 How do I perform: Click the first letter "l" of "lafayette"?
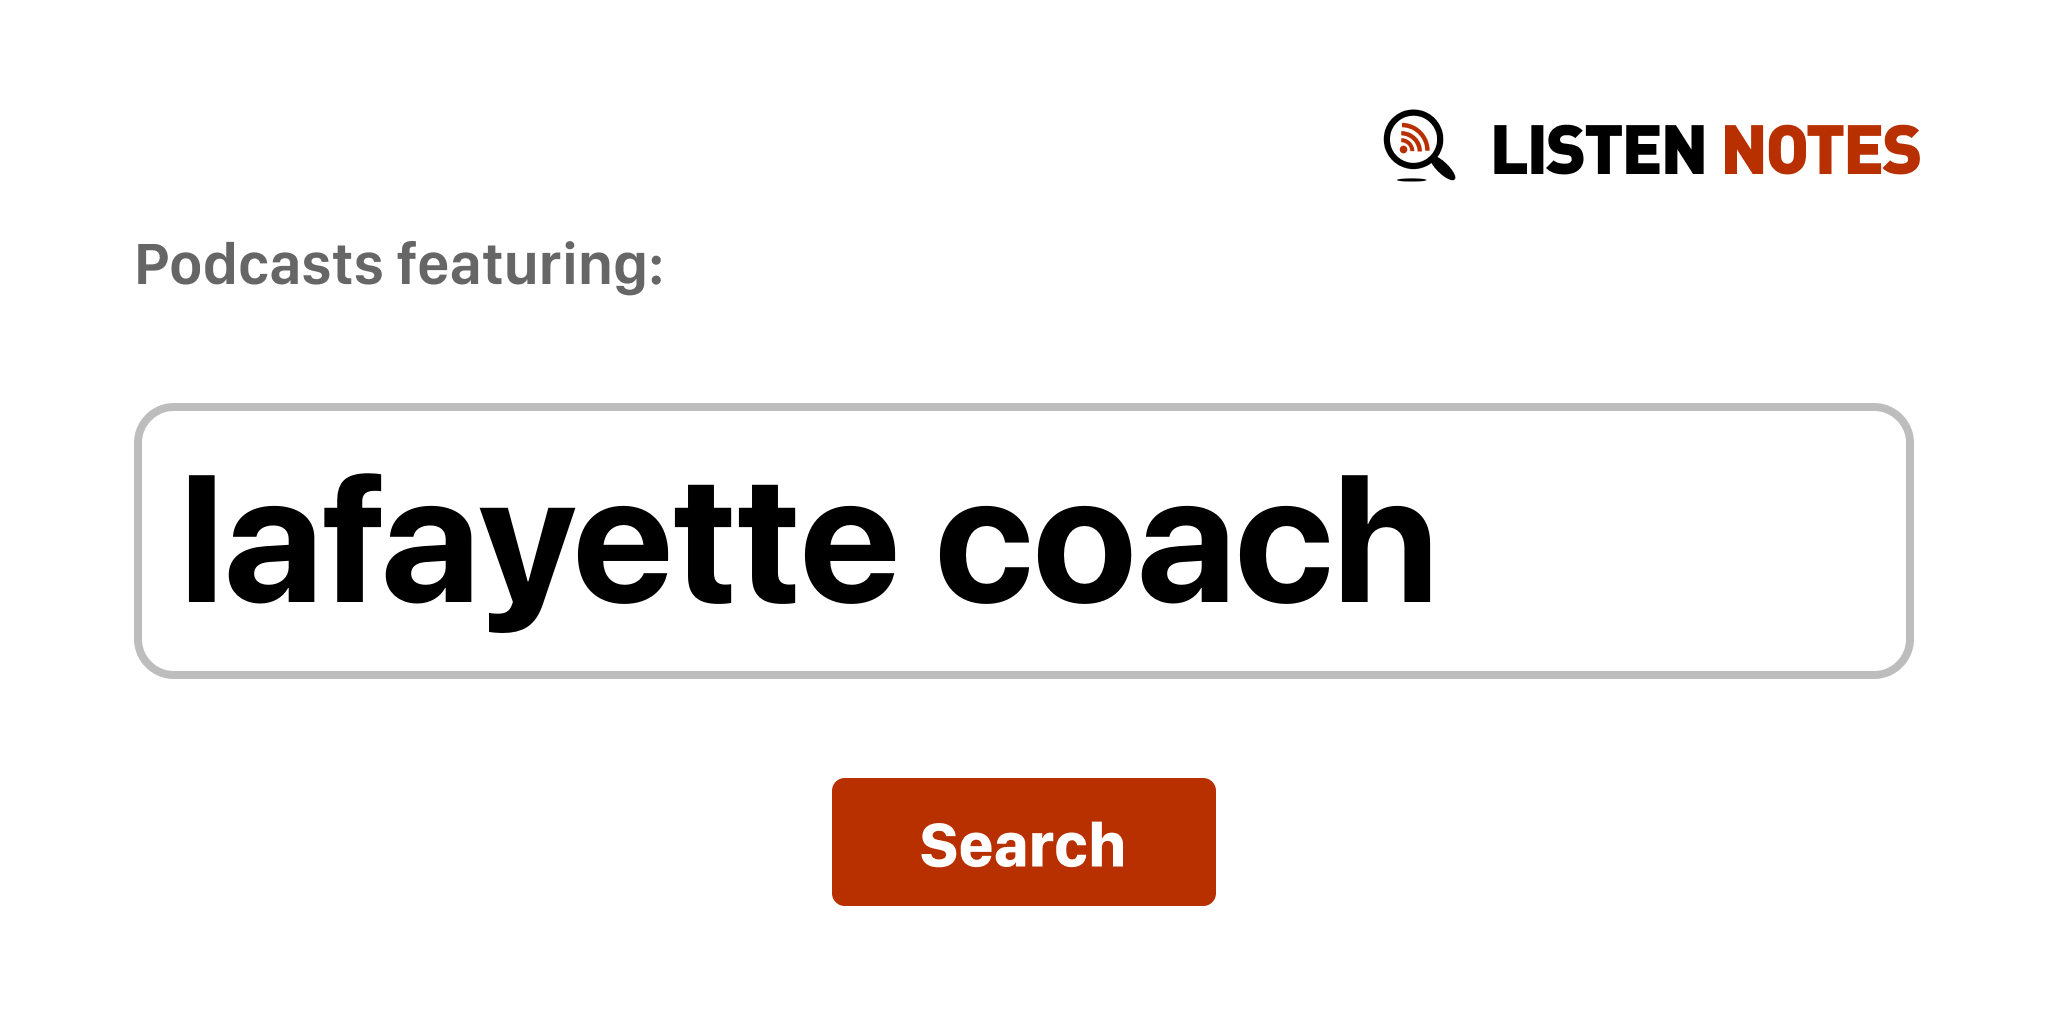point(200,541)
